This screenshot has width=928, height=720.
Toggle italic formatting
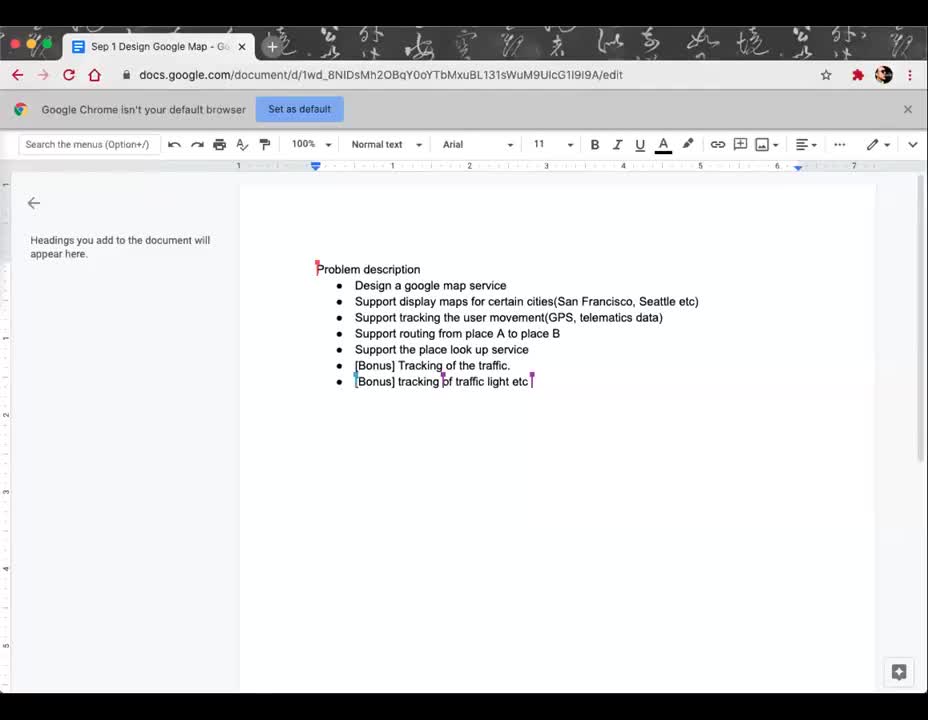click(x=617, y=144)
